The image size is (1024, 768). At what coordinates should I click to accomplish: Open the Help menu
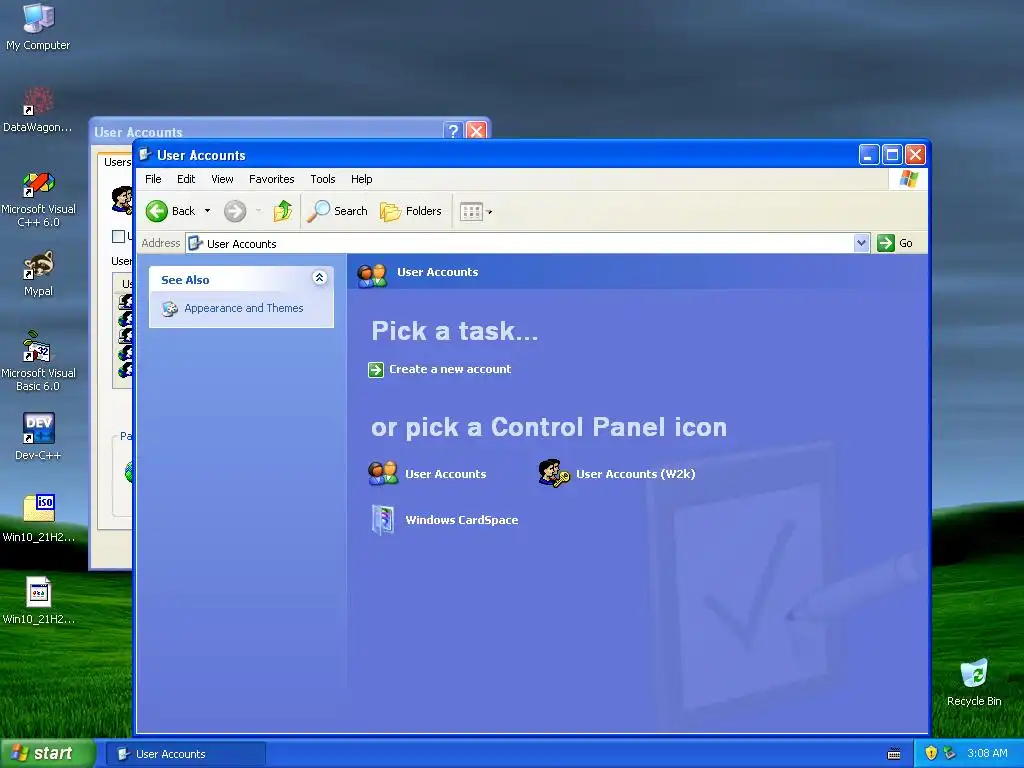(361, 179)
